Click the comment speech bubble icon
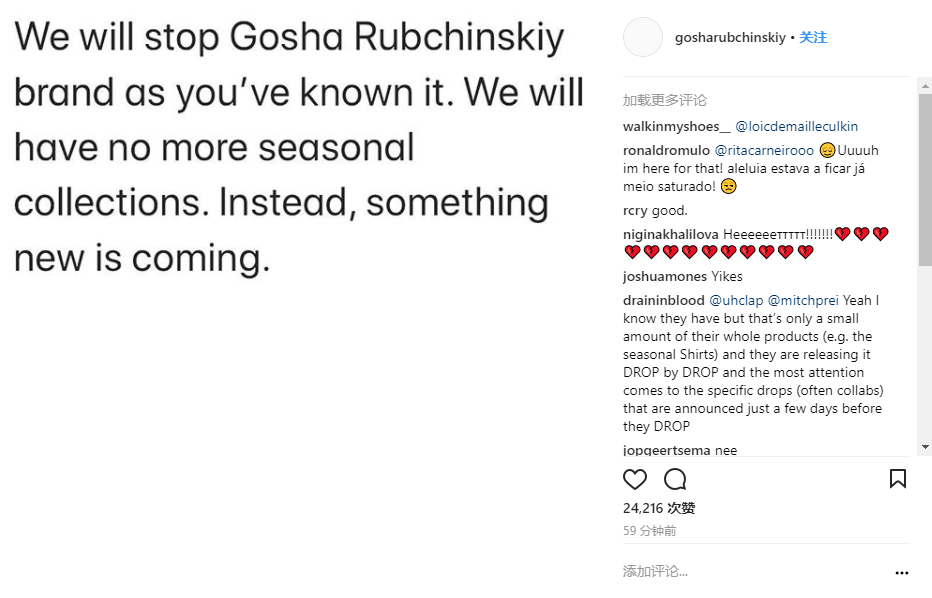The width and height of the screenshot is (932, 598). click(x=675, y=479)
